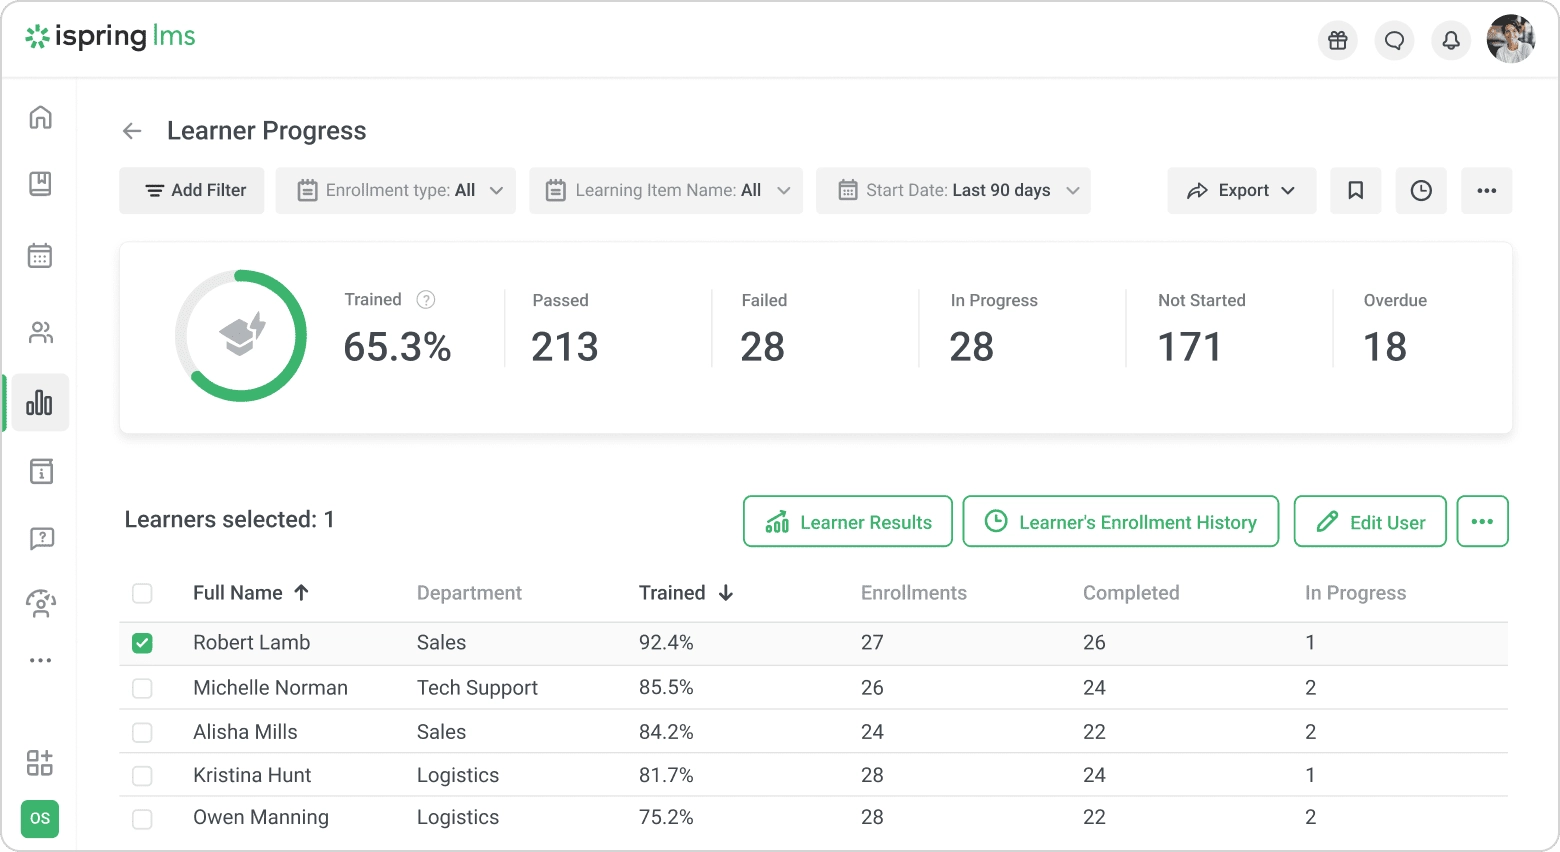1560x852 pixels.
Task: Open the gift icon in the header
Action: click(x=1337, y=41)
